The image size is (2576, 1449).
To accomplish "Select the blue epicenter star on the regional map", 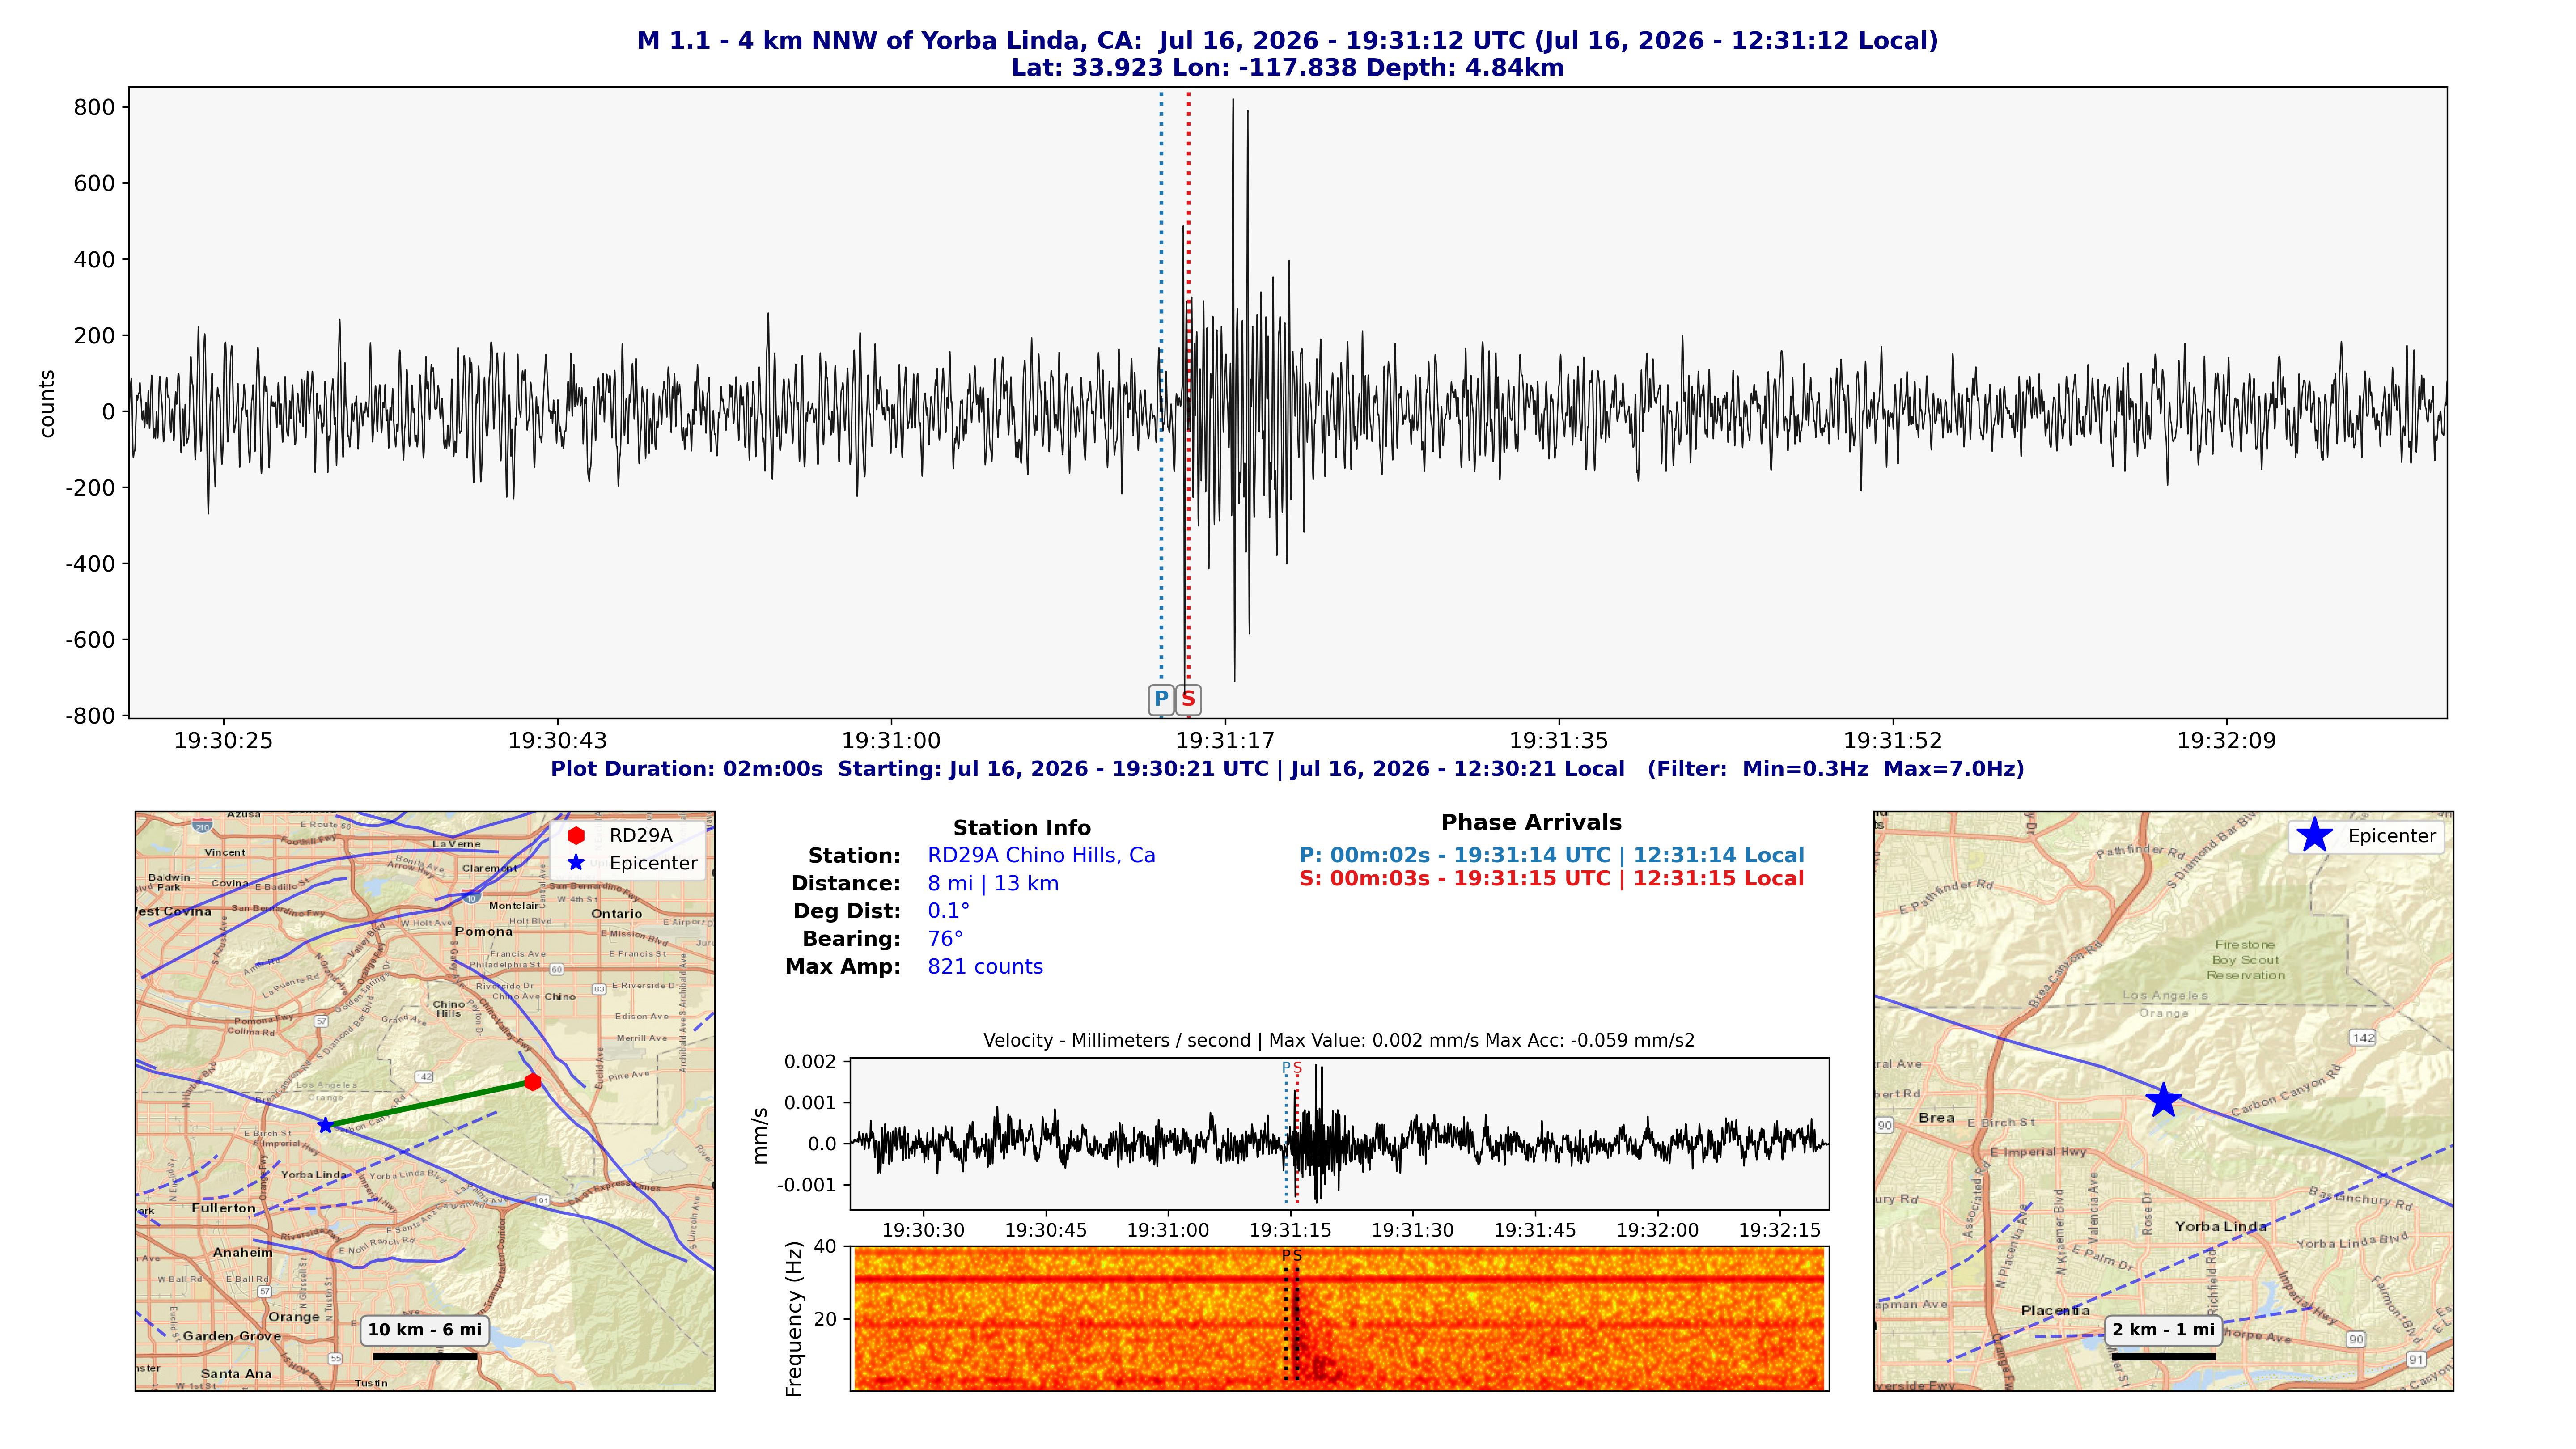I will click(325, 1125).
